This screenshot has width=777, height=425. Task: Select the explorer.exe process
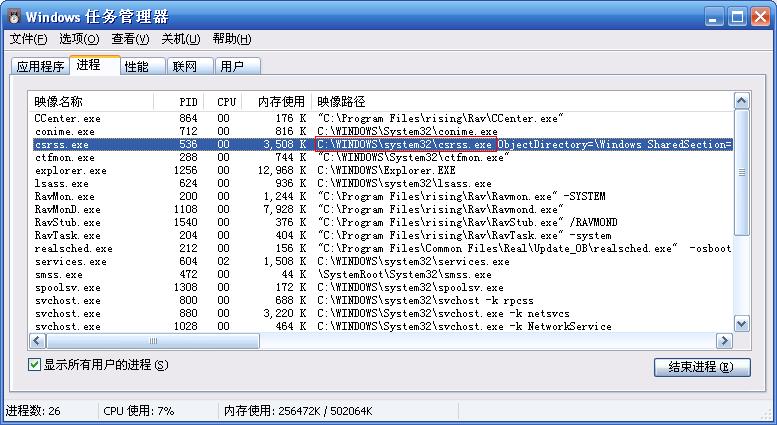pos(381,170)
